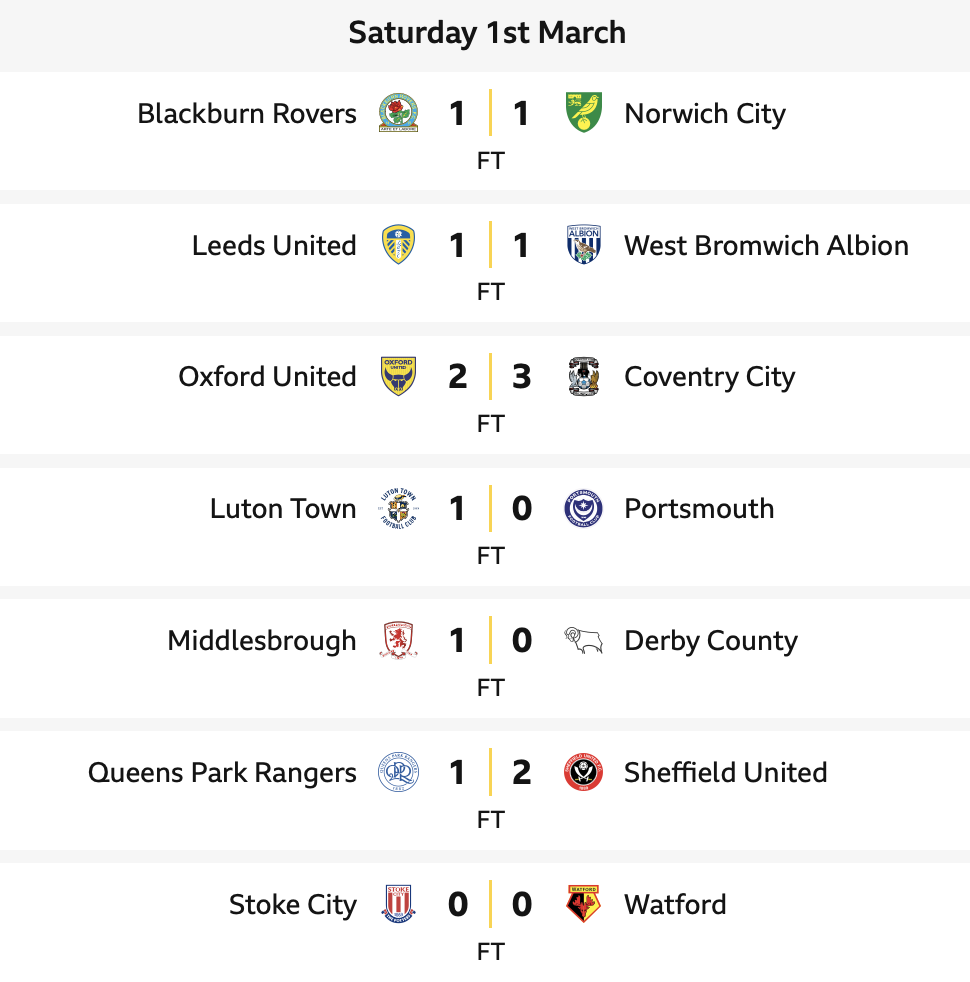
Task: Click the Queens Park Rangers crest
Action: (x=398, y=773)
